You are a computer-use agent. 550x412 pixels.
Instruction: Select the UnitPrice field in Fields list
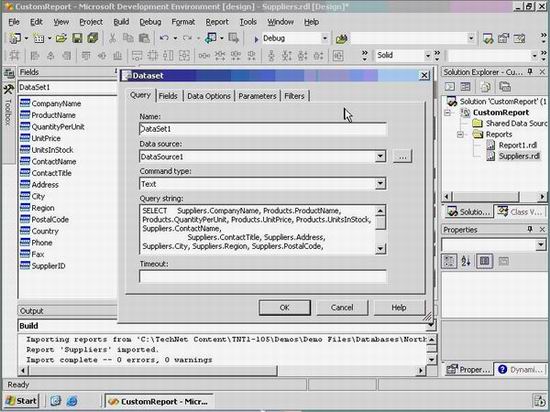coord(46,138)
